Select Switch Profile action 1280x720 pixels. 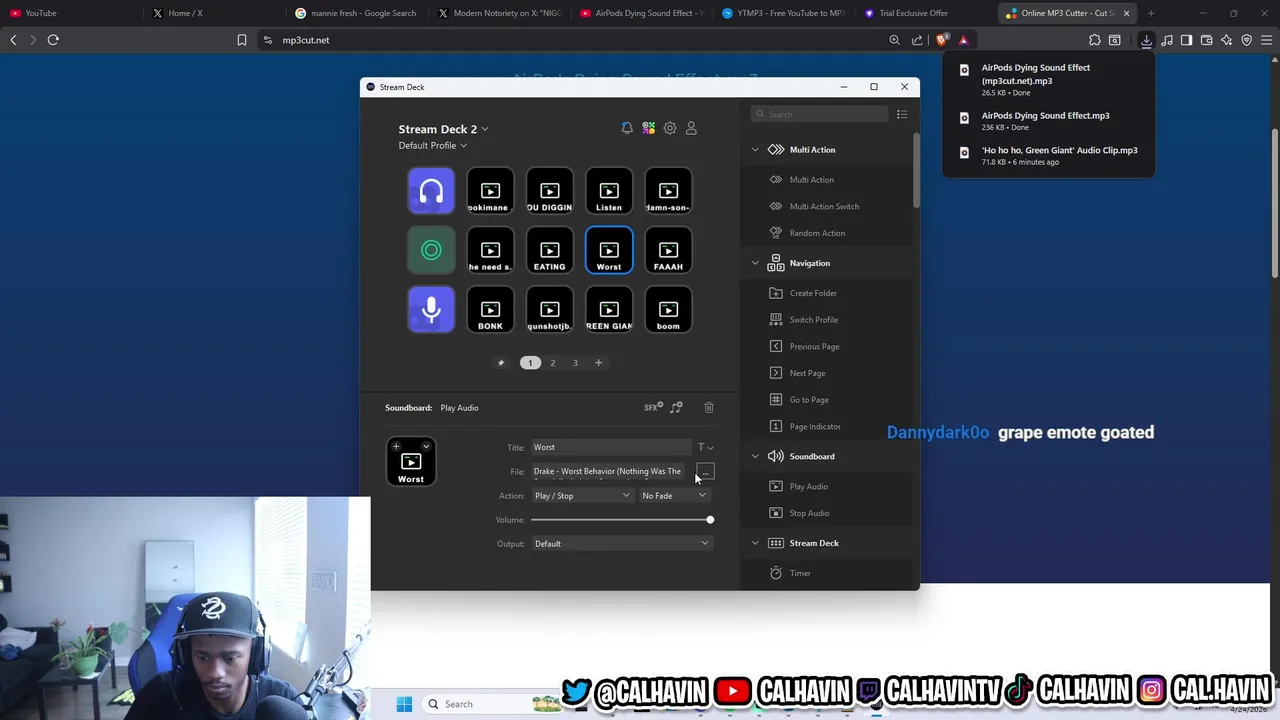[x=814, y=320]
